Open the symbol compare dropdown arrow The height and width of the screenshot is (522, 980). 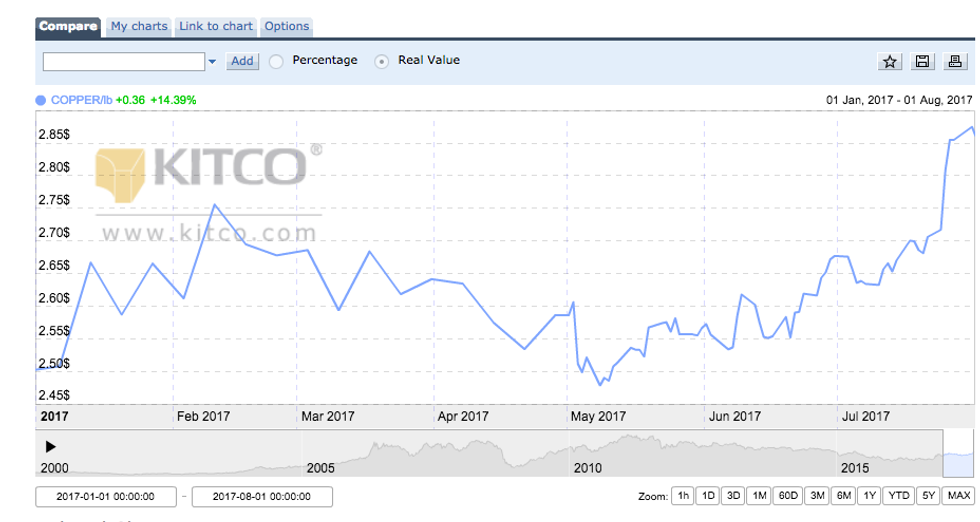pyautogui.click(x=212, y=62)
